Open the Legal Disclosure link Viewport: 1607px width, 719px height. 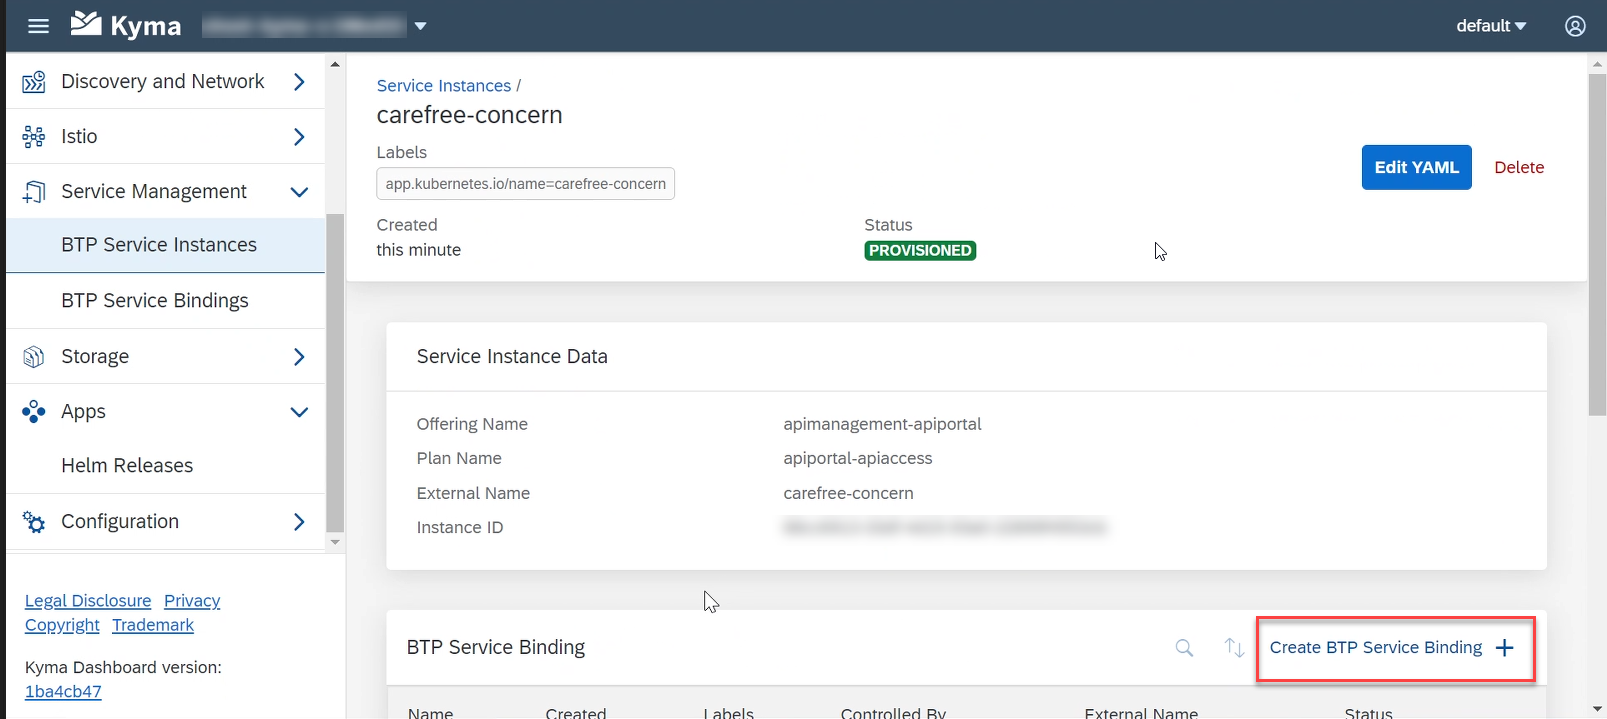click(x=88, y=601)
